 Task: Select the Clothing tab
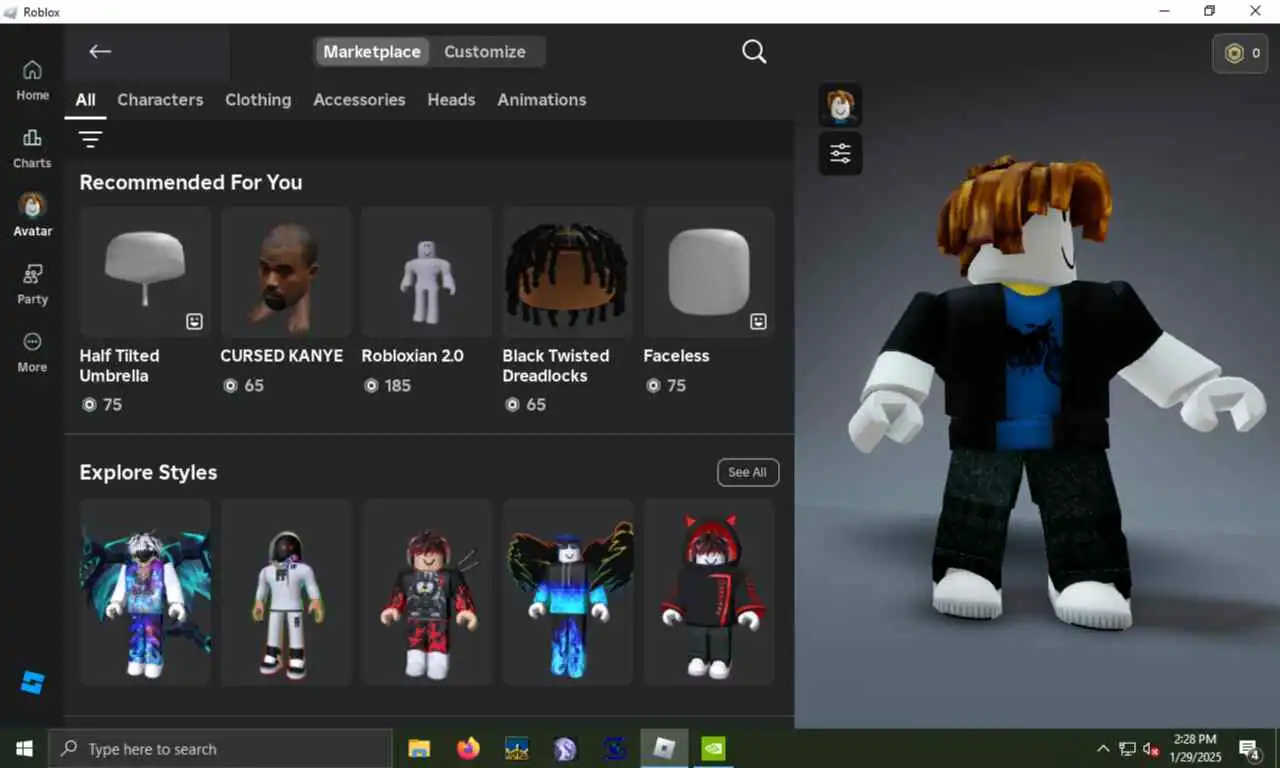coord(258,100)
